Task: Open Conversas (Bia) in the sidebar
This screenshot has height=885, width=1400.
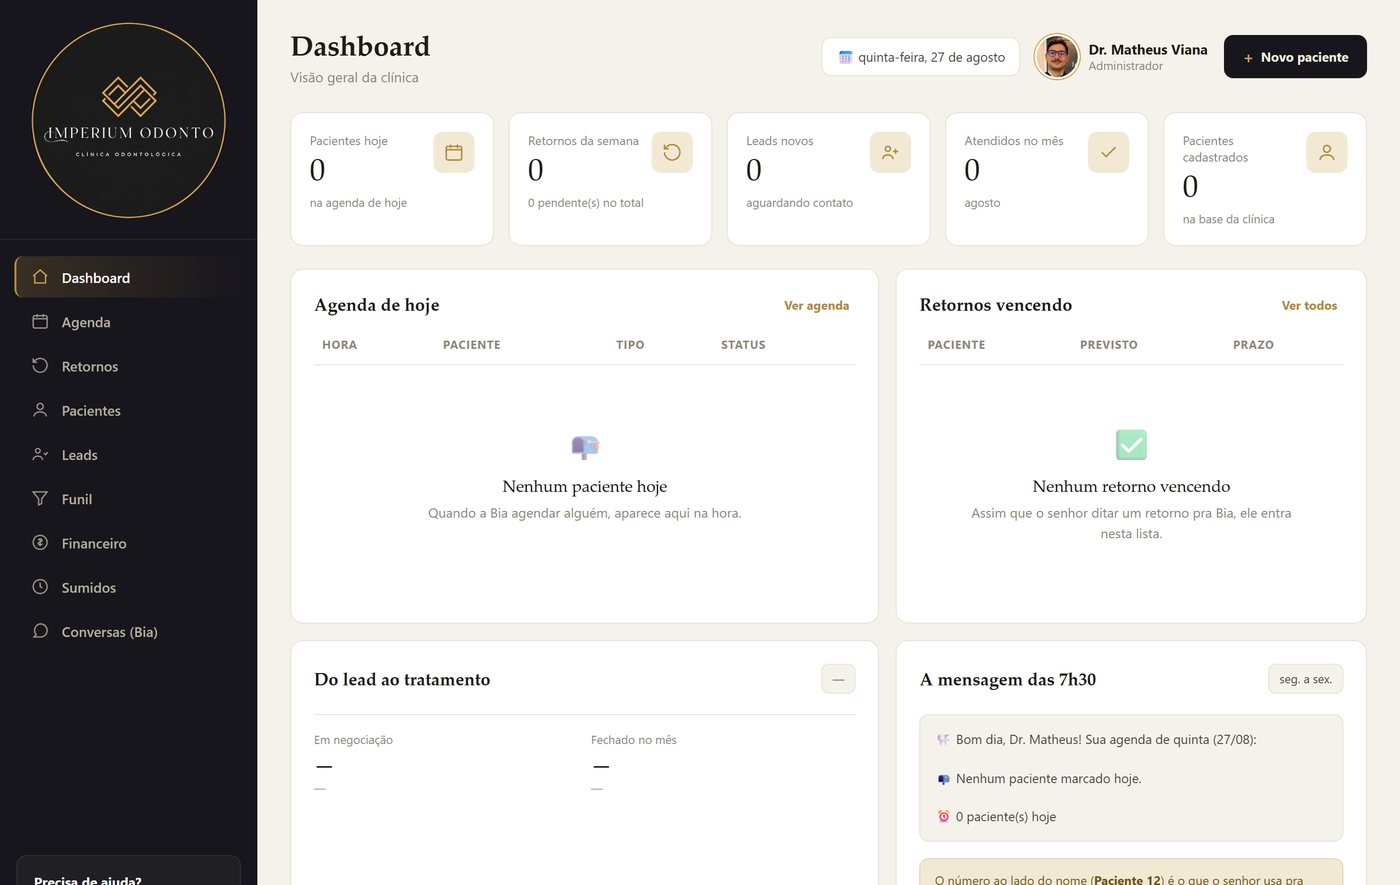Action: (x=128, y=632)
